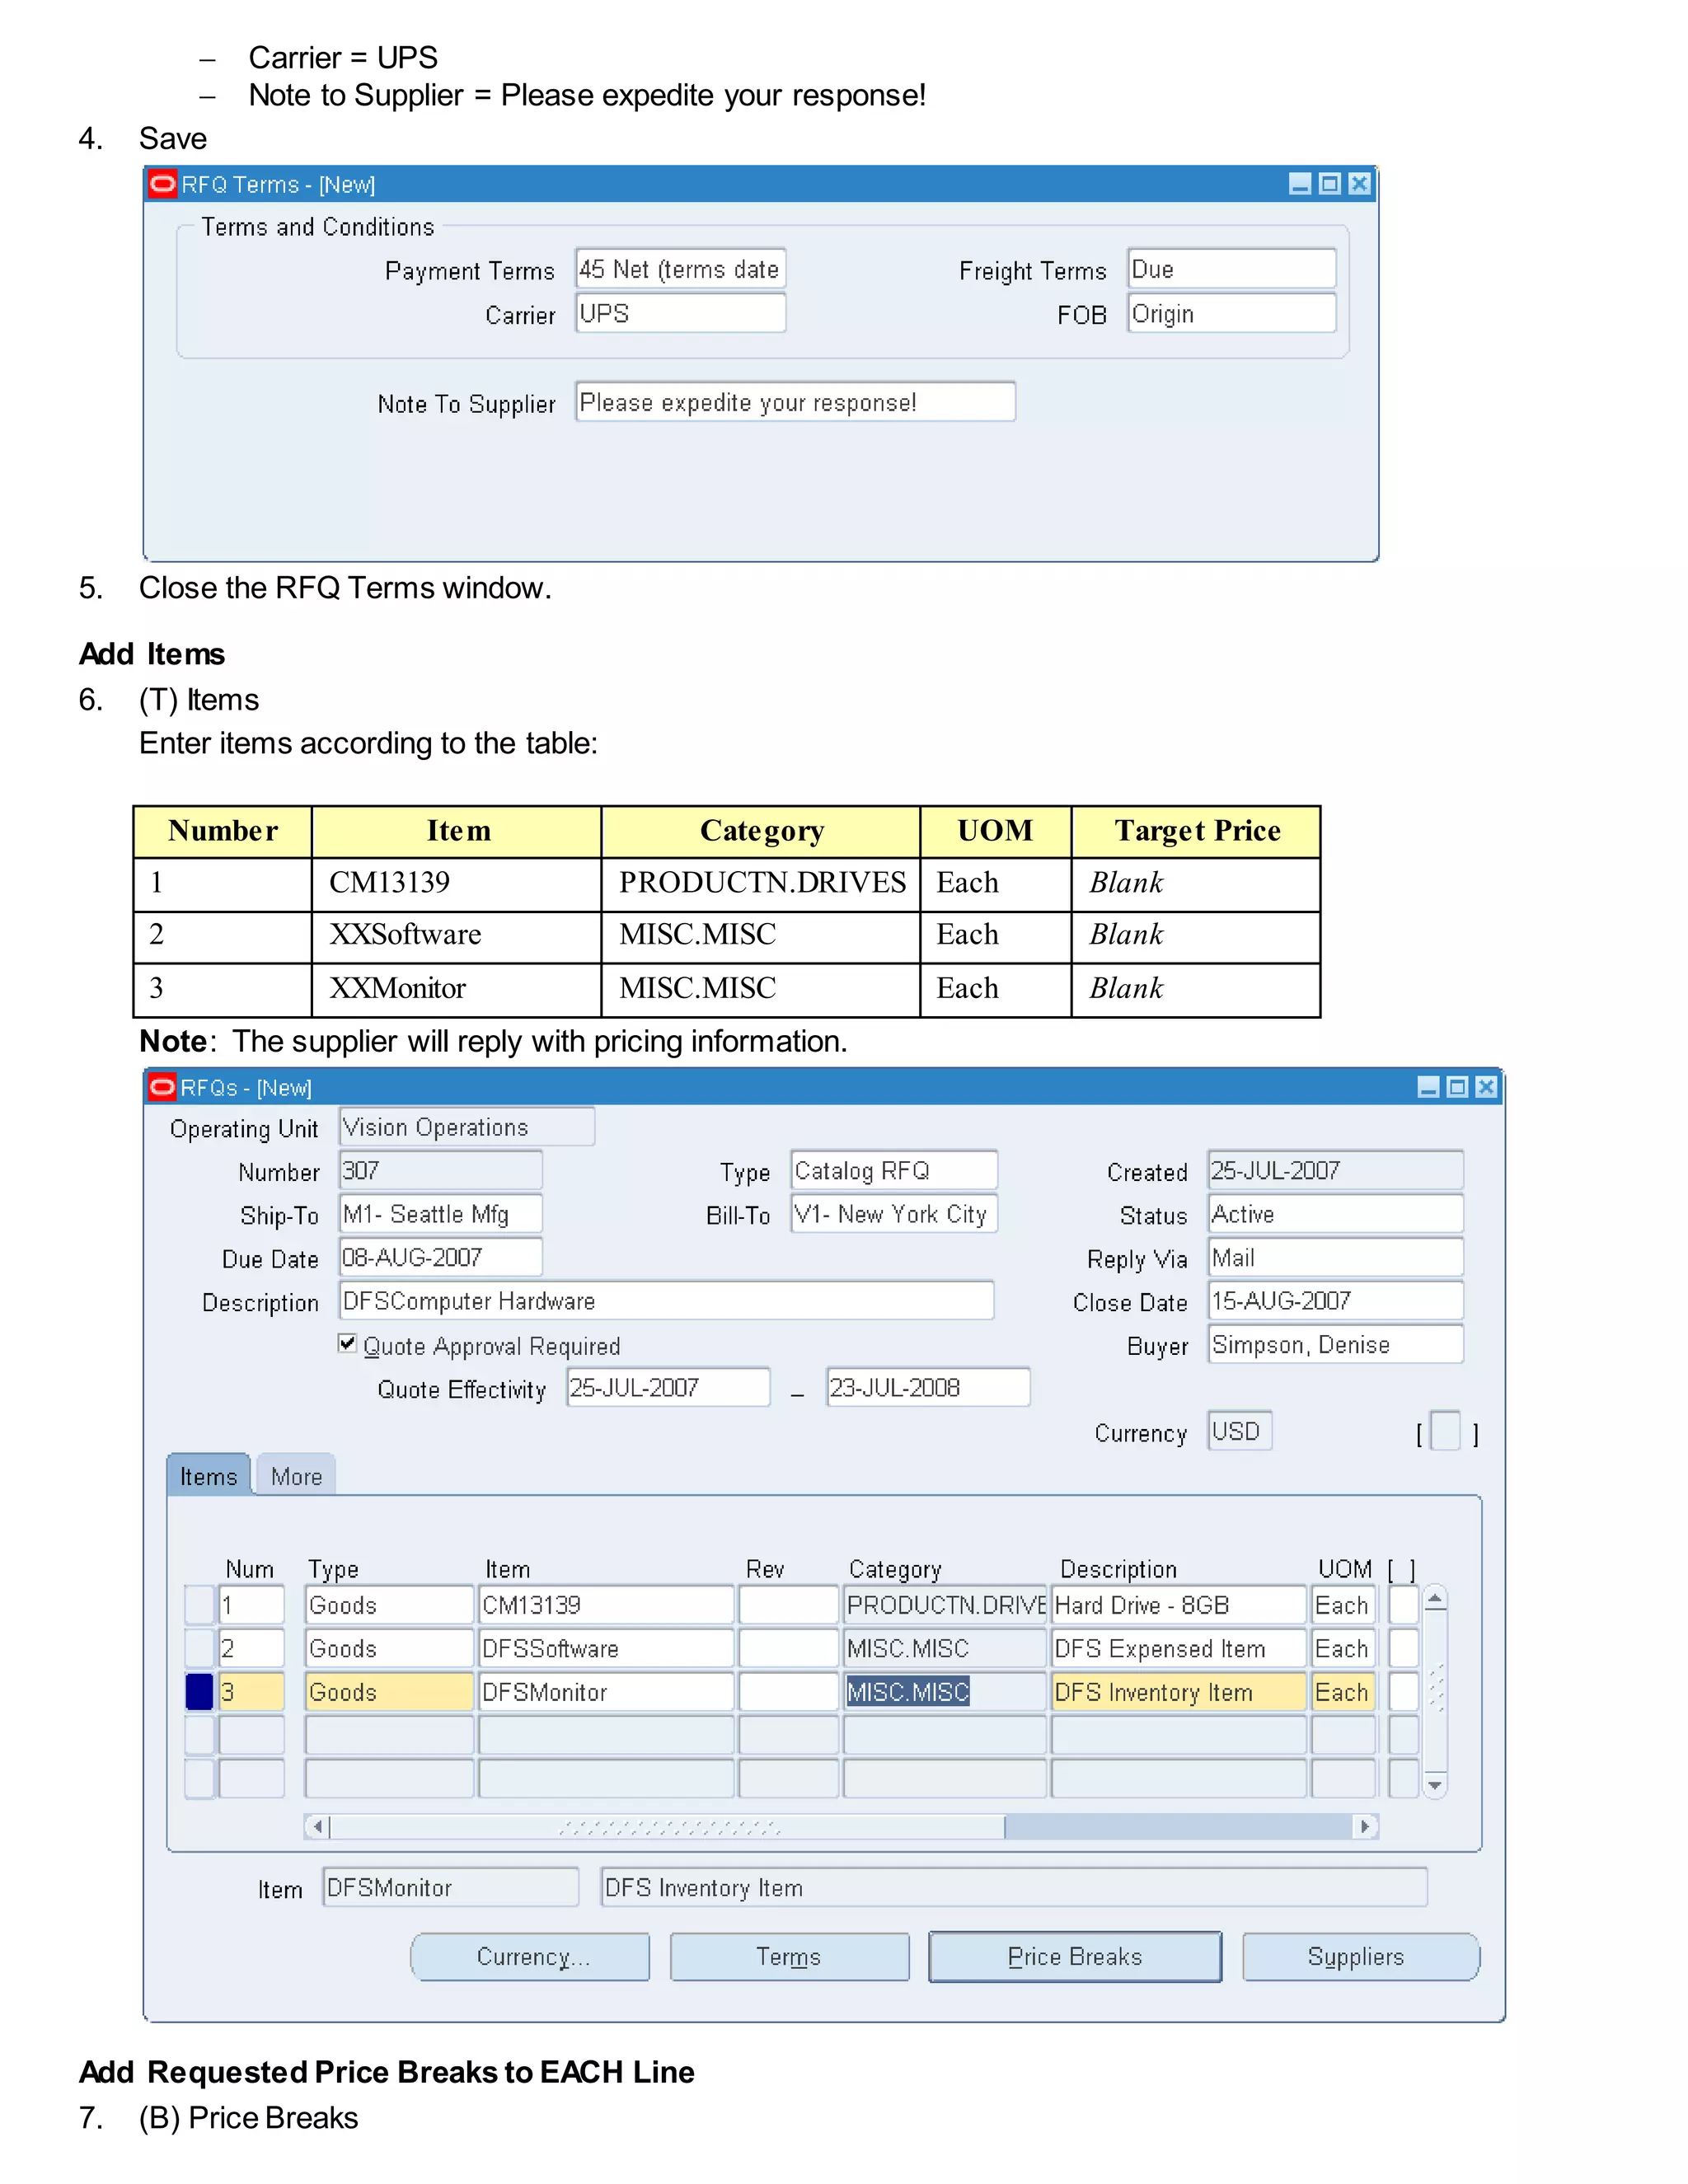Viewport: 1688px width, 2184px height.
Task: Minimize the RFQ Terms window
Action: (1299, 184)
